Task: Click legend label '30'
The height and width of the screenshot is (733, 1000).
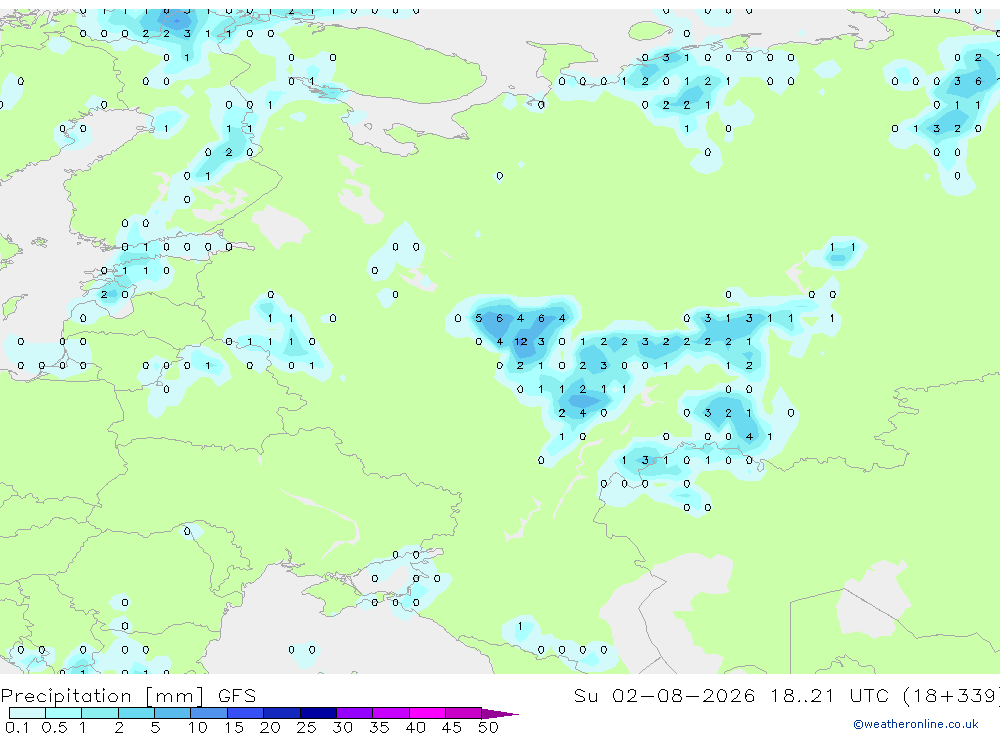Action: tap(342, 727)
